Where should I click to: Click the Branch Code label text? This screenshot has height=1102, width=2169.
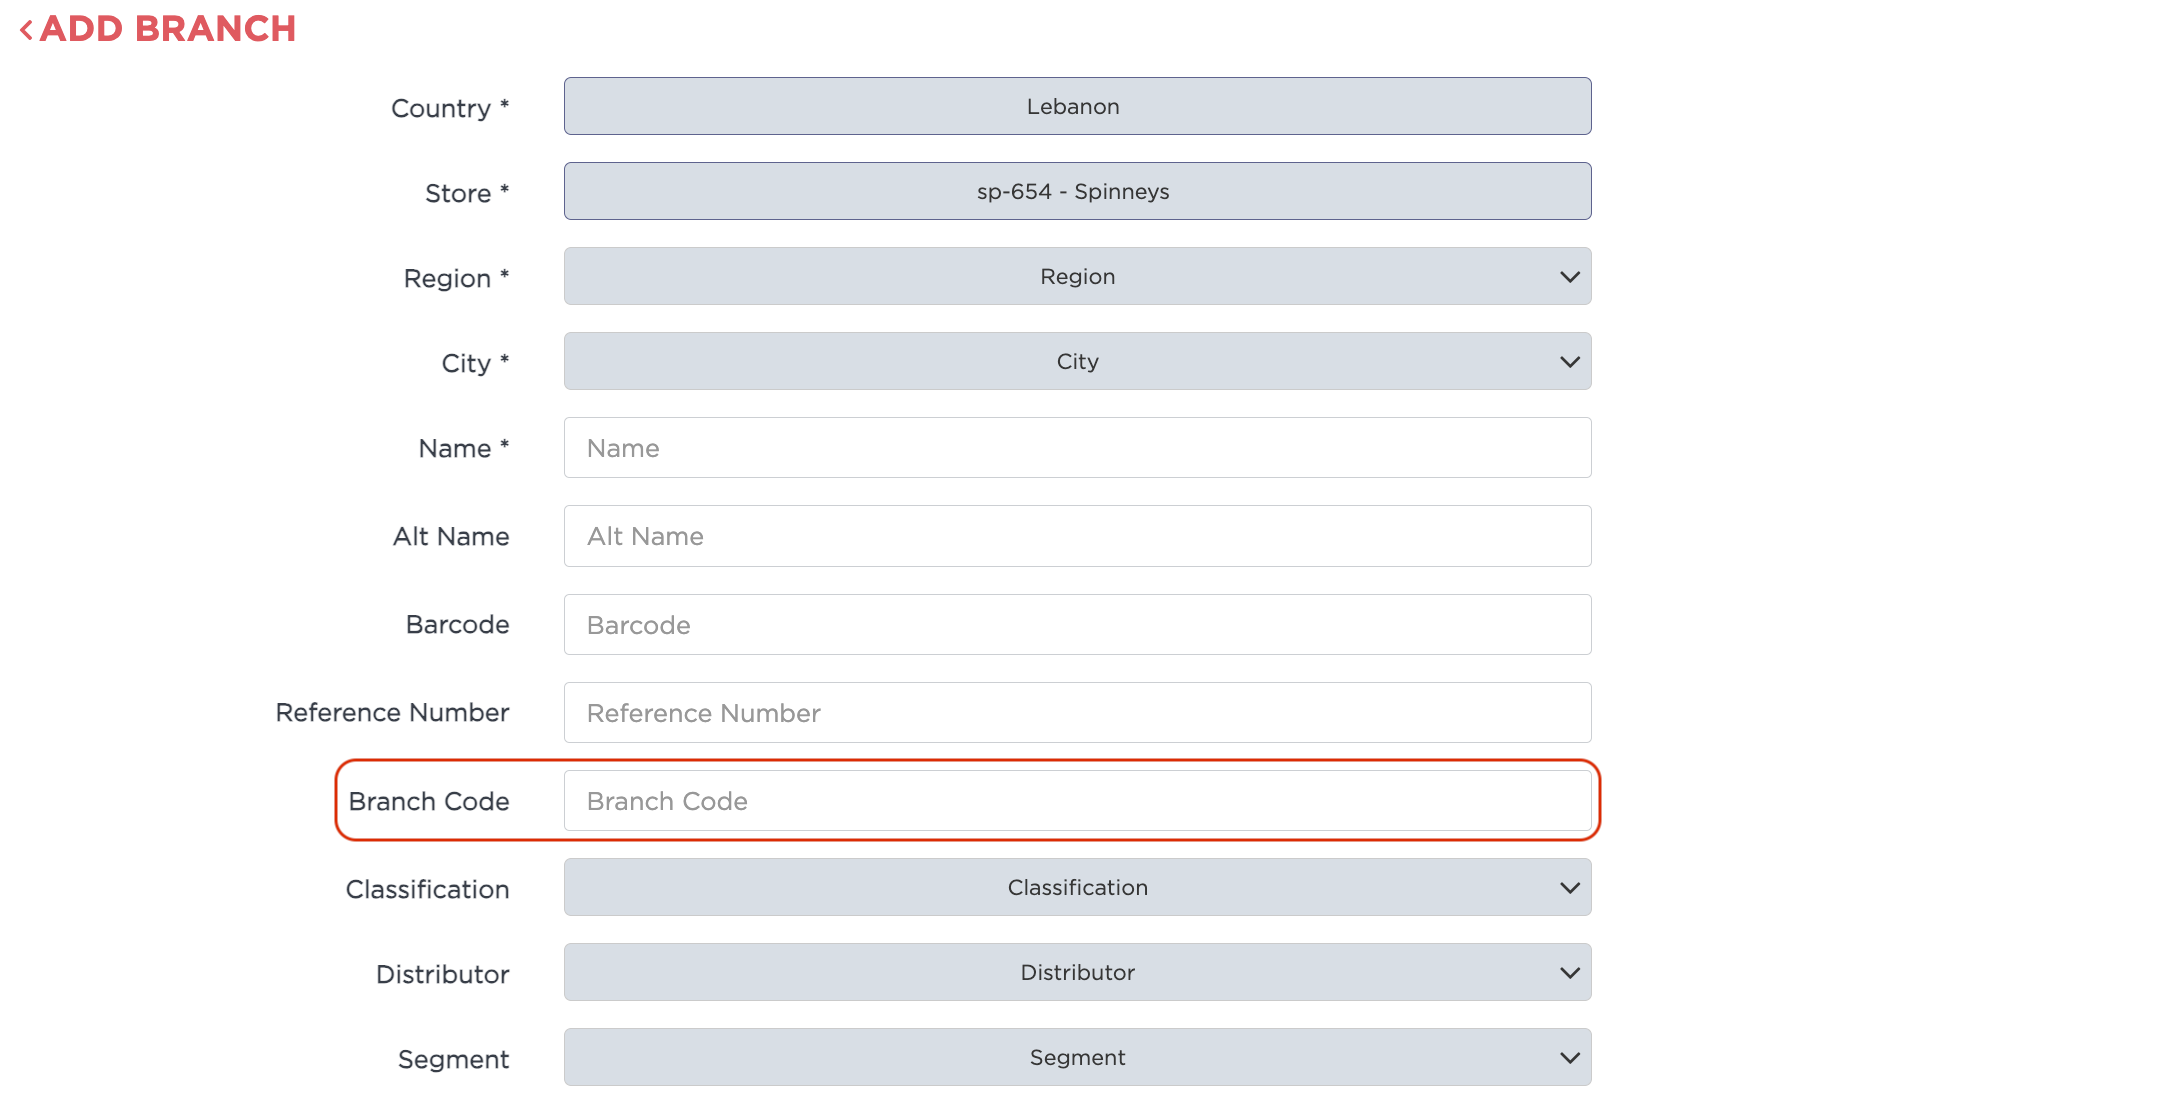tap(429, 802)
